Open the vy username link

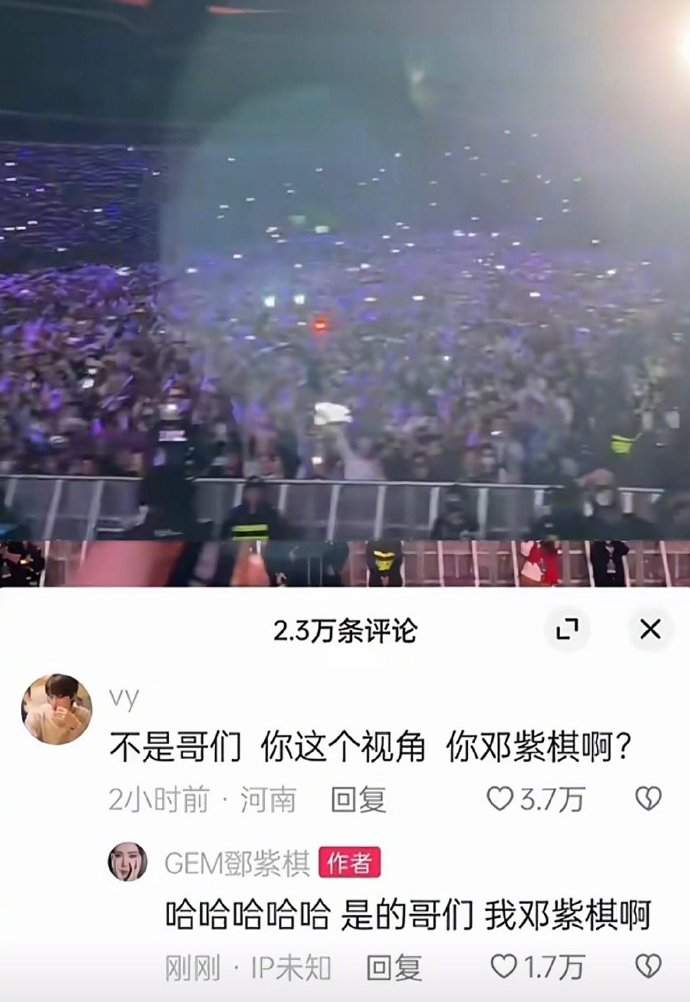coord(124,698)
